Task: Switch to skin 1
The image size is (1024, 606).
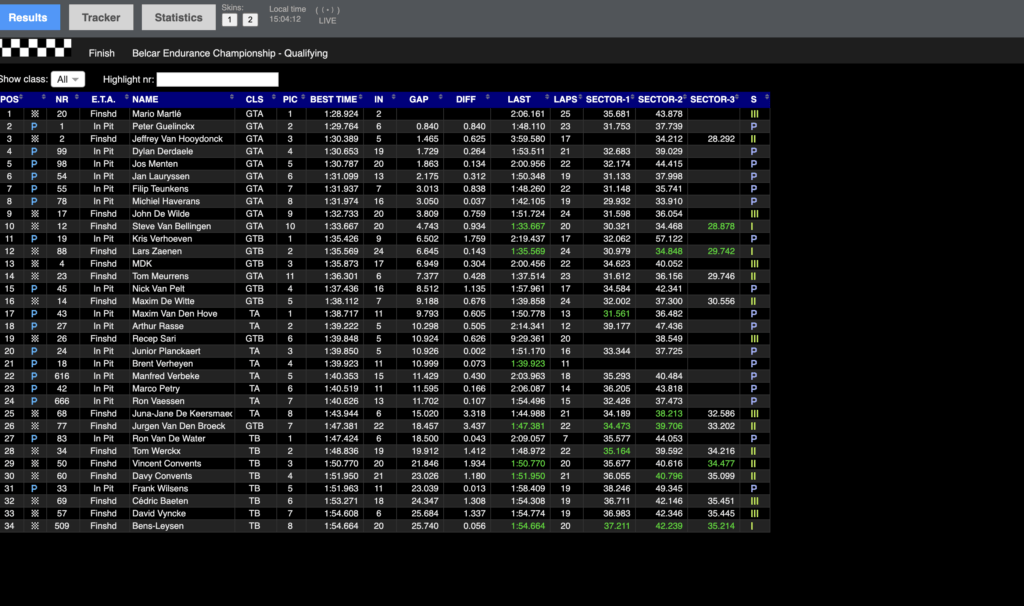Action: pos(230,20)
